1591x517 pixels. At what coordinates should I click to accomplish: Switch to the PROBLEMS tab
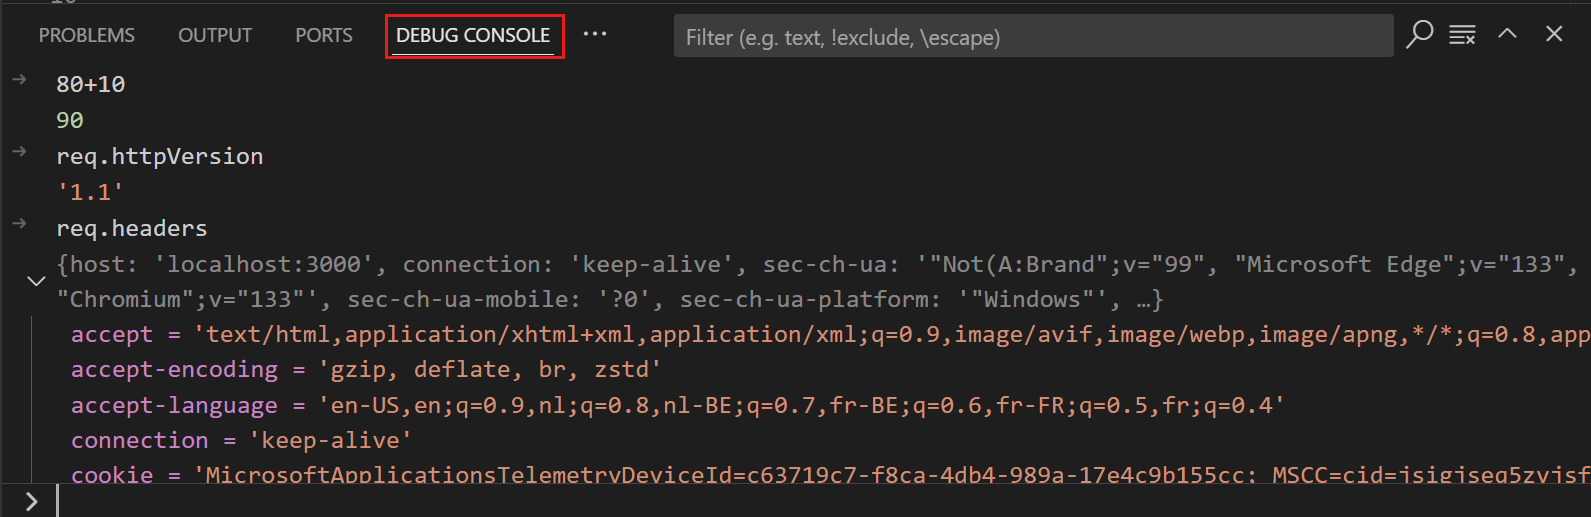click(x=87, y=36)
